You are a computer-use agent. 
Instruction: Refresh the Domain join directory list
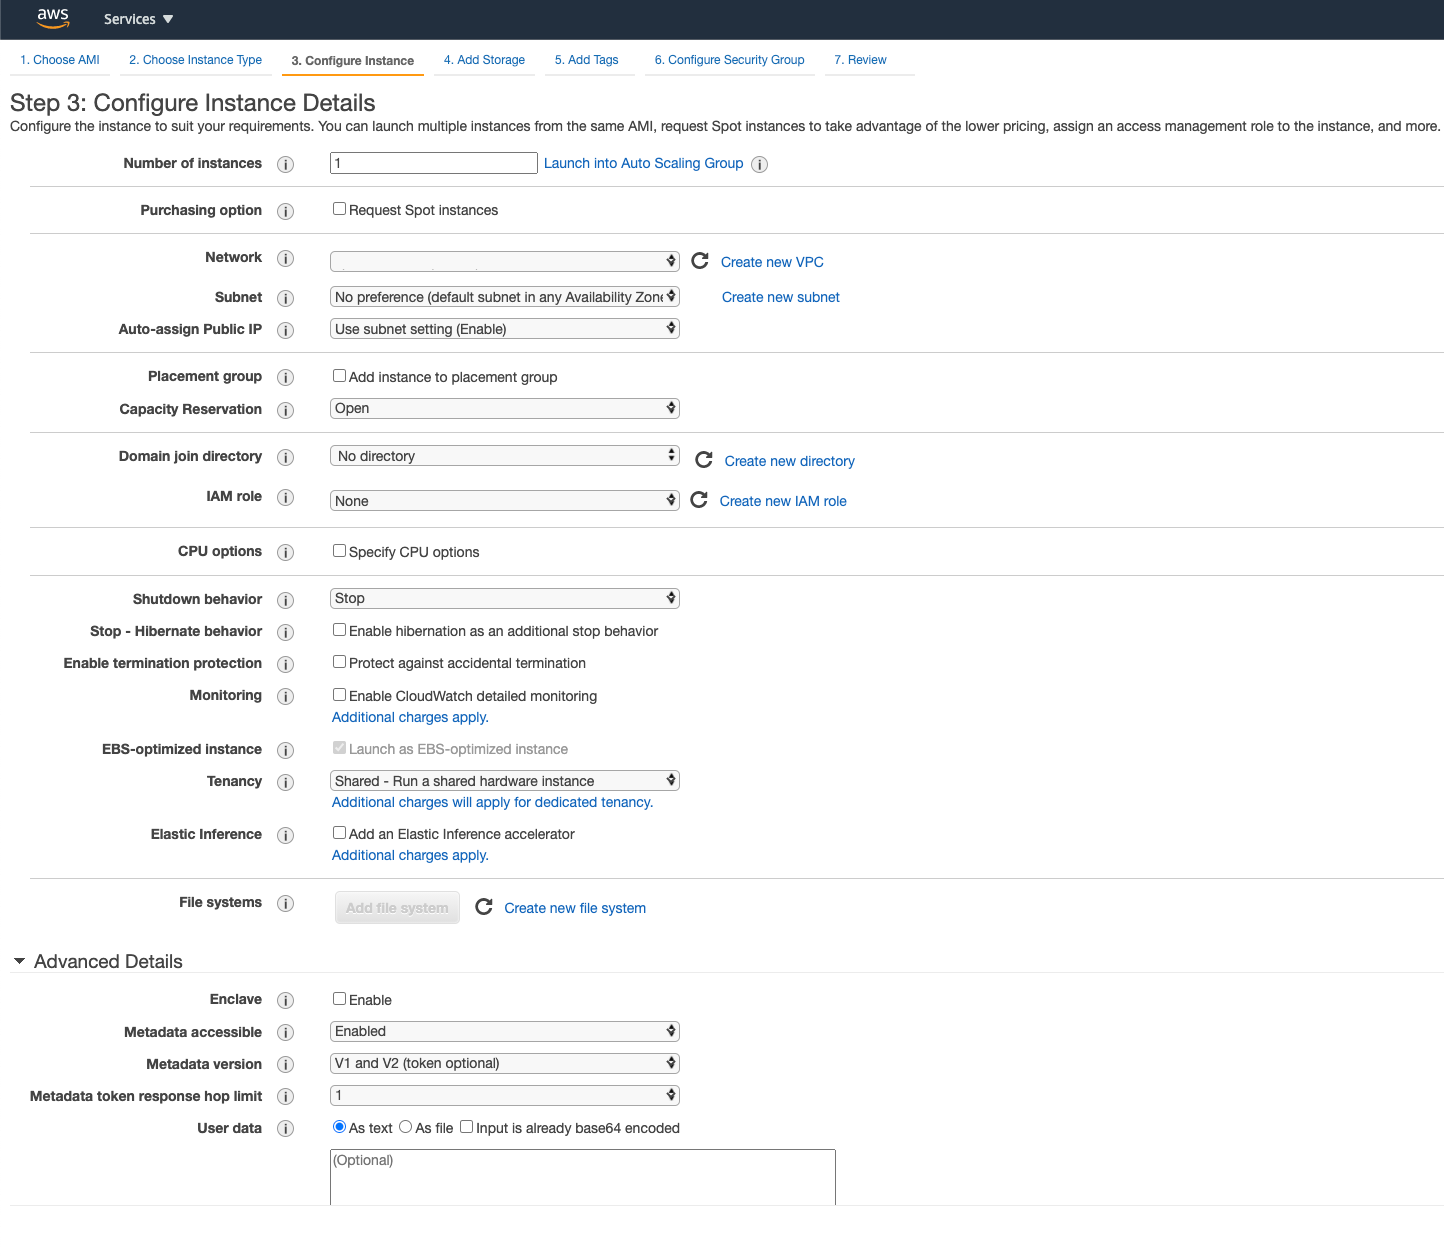[x=704, y=459]
